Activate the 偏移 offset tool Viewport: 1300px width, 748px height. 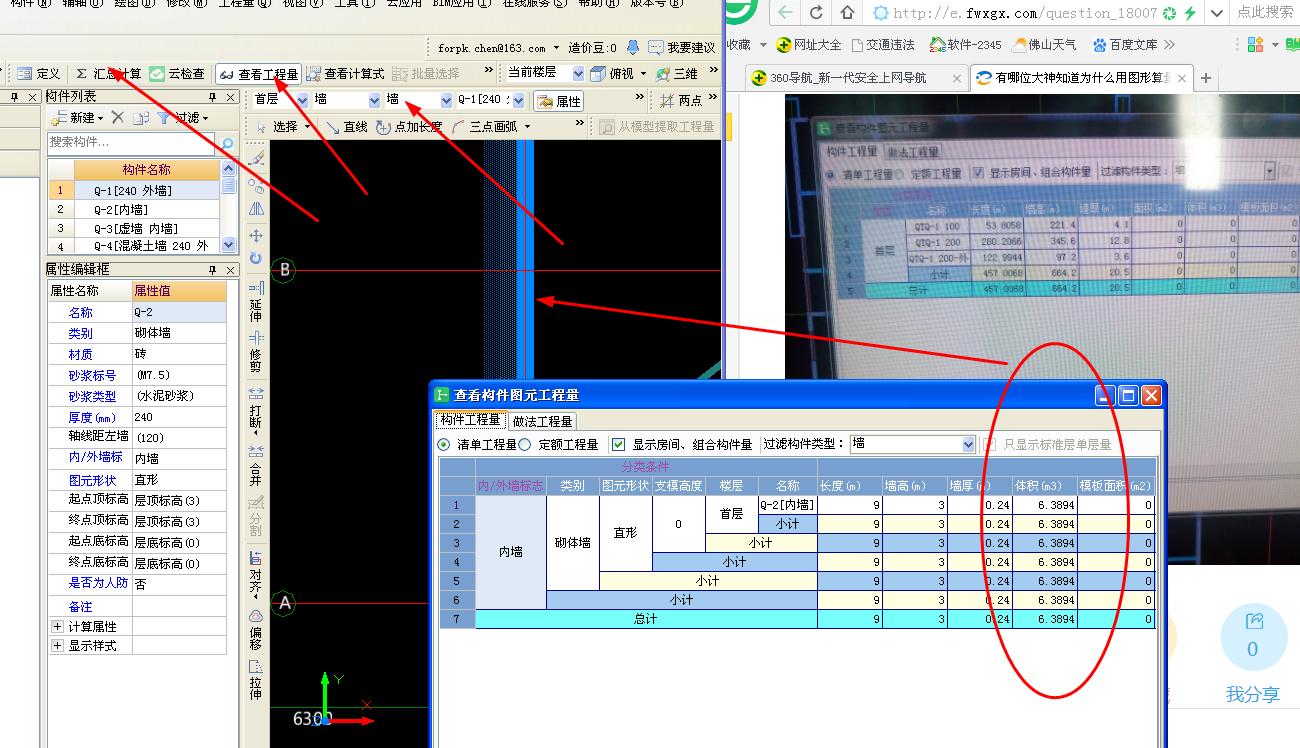[256, 630]
